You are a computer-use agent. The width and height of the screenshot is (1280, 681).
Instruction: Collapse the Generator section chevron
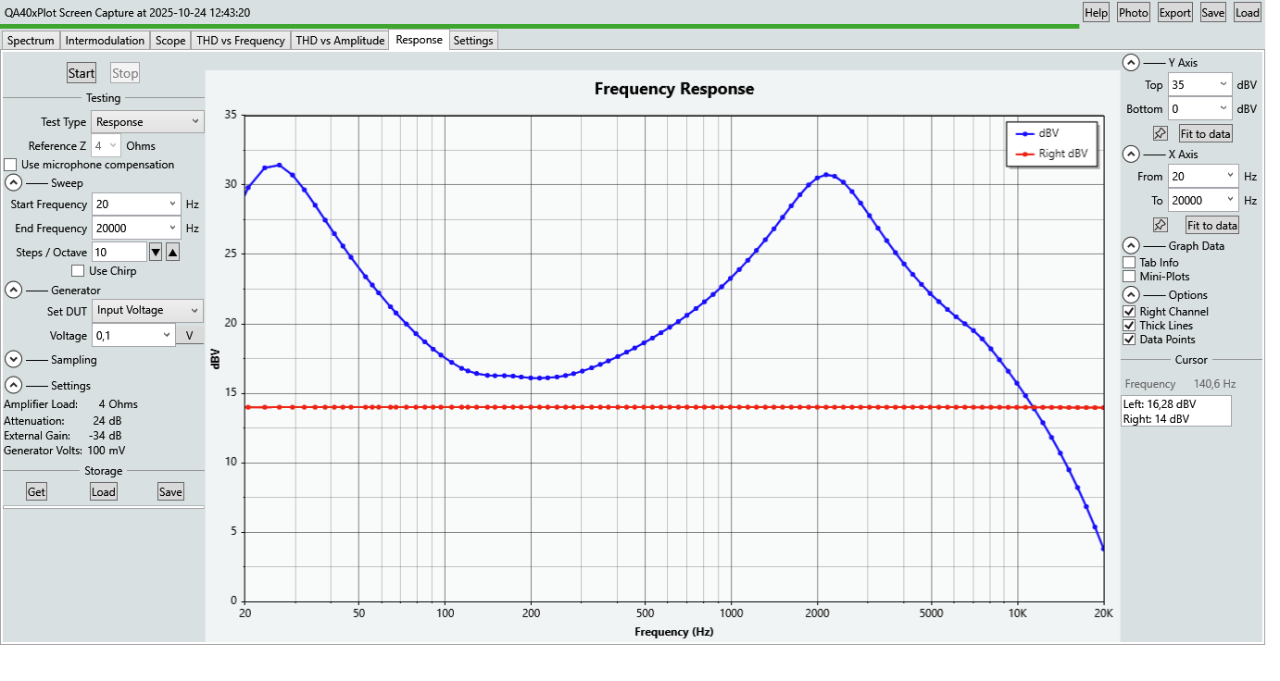13,290
